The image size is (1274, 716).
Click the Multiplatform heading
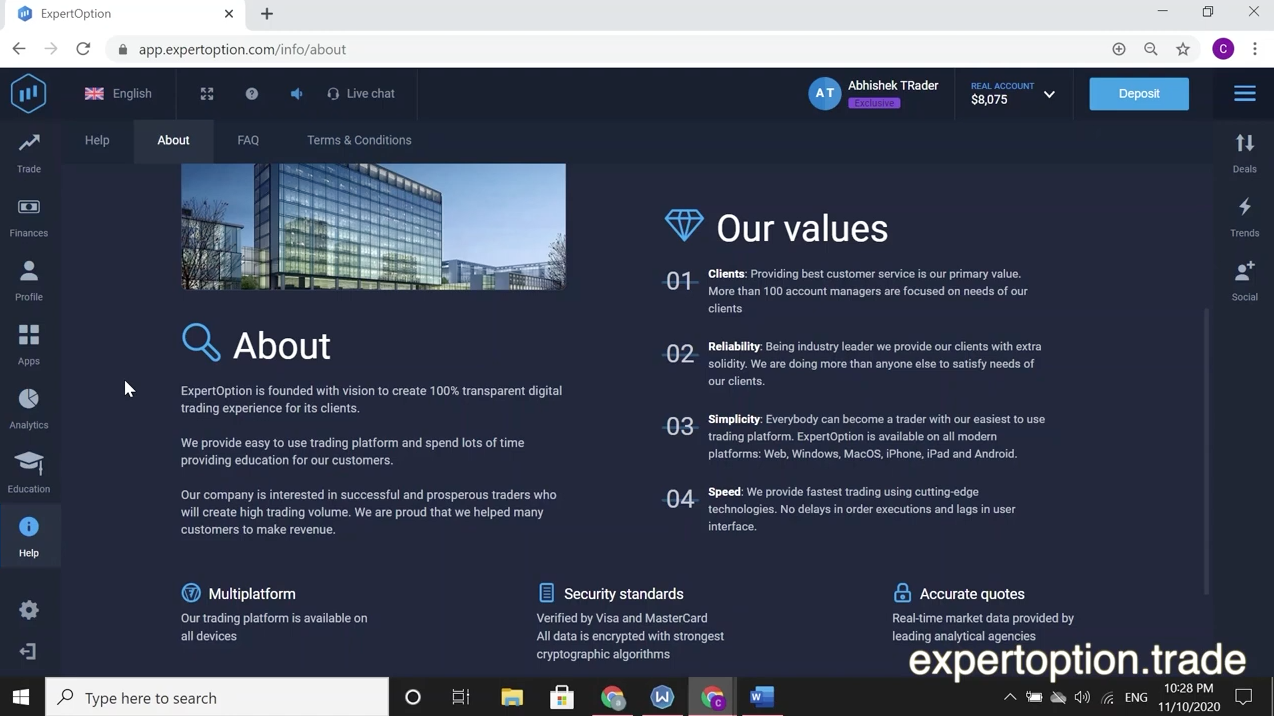(x=252, y=594)
